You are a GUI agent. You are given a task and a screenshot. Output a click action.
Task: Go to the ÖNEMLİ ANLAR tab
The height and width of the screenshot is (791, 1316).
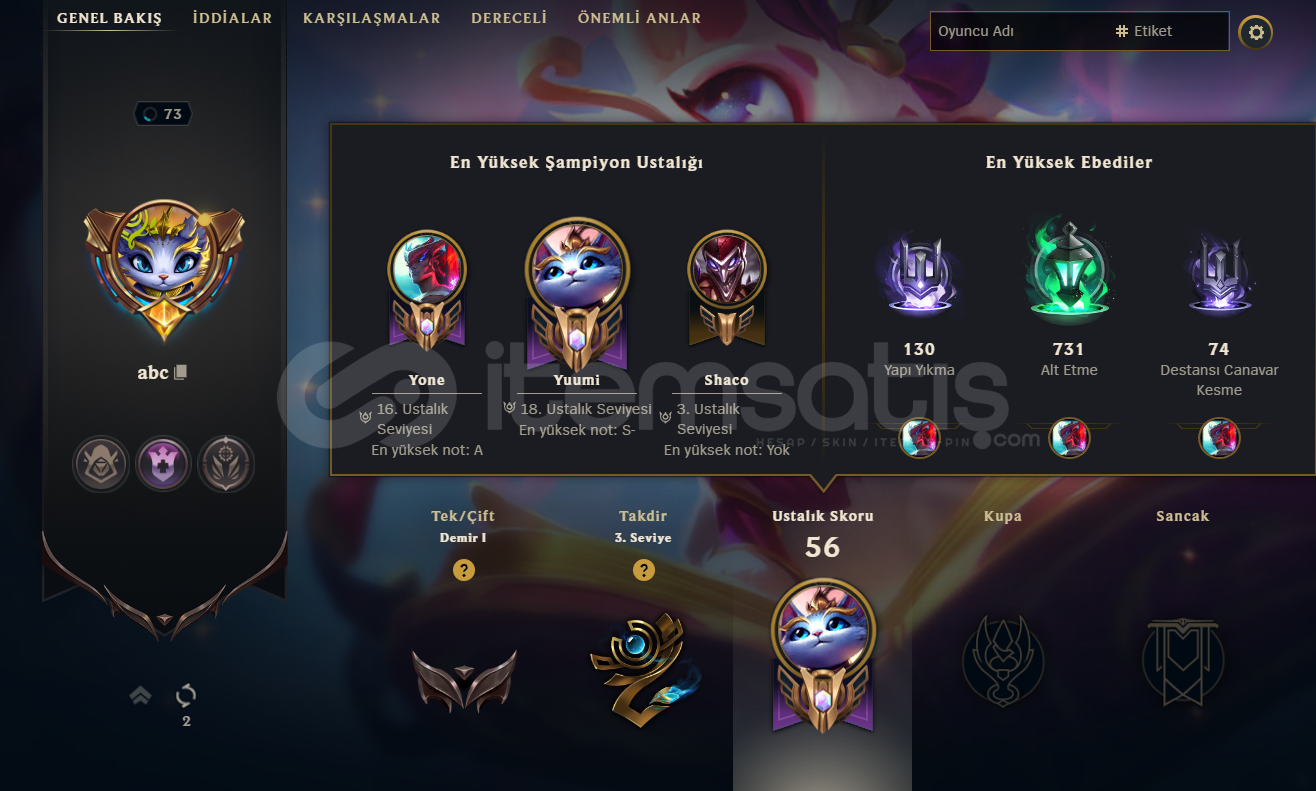(x=640, y=18)
